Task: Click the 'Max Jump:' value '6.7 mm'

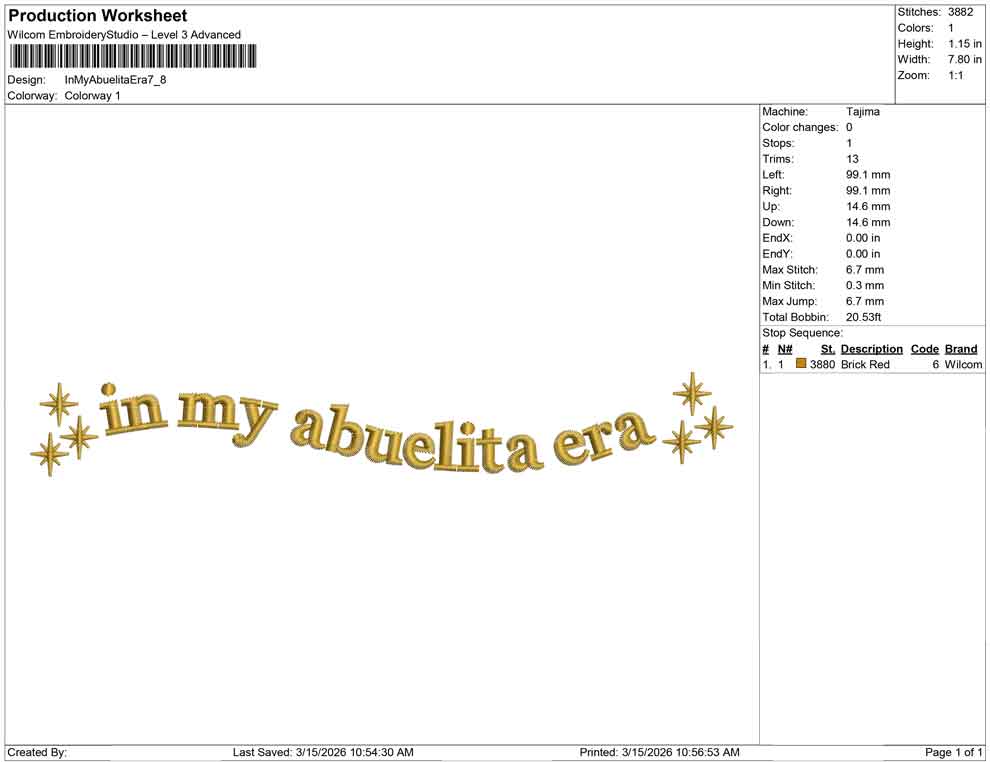Action: point(865,301)
